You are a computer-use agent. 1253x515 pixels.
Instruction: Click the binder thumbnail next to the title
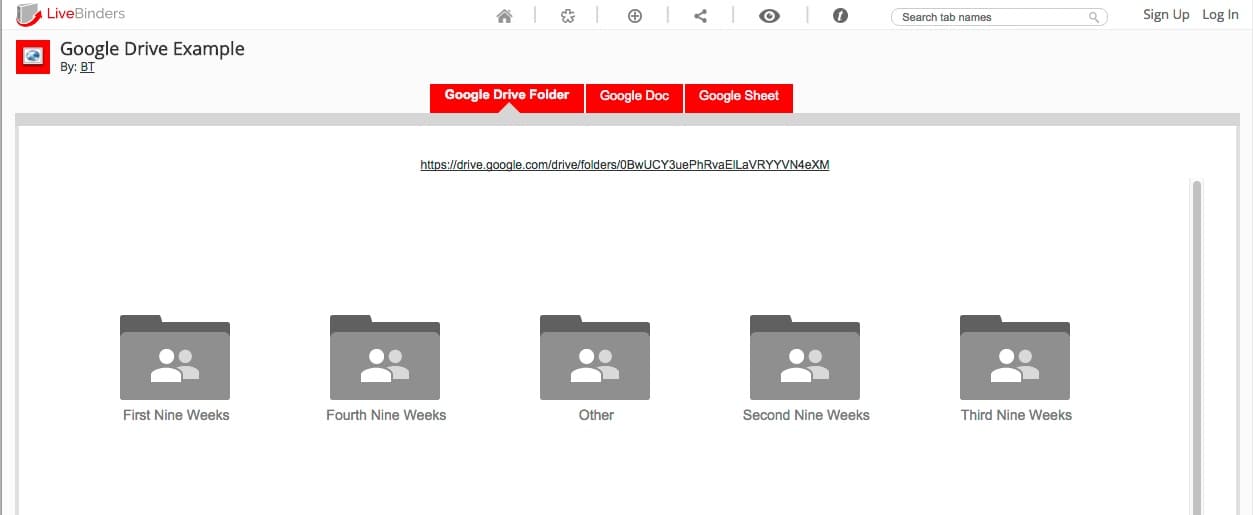tap(33, 57)
